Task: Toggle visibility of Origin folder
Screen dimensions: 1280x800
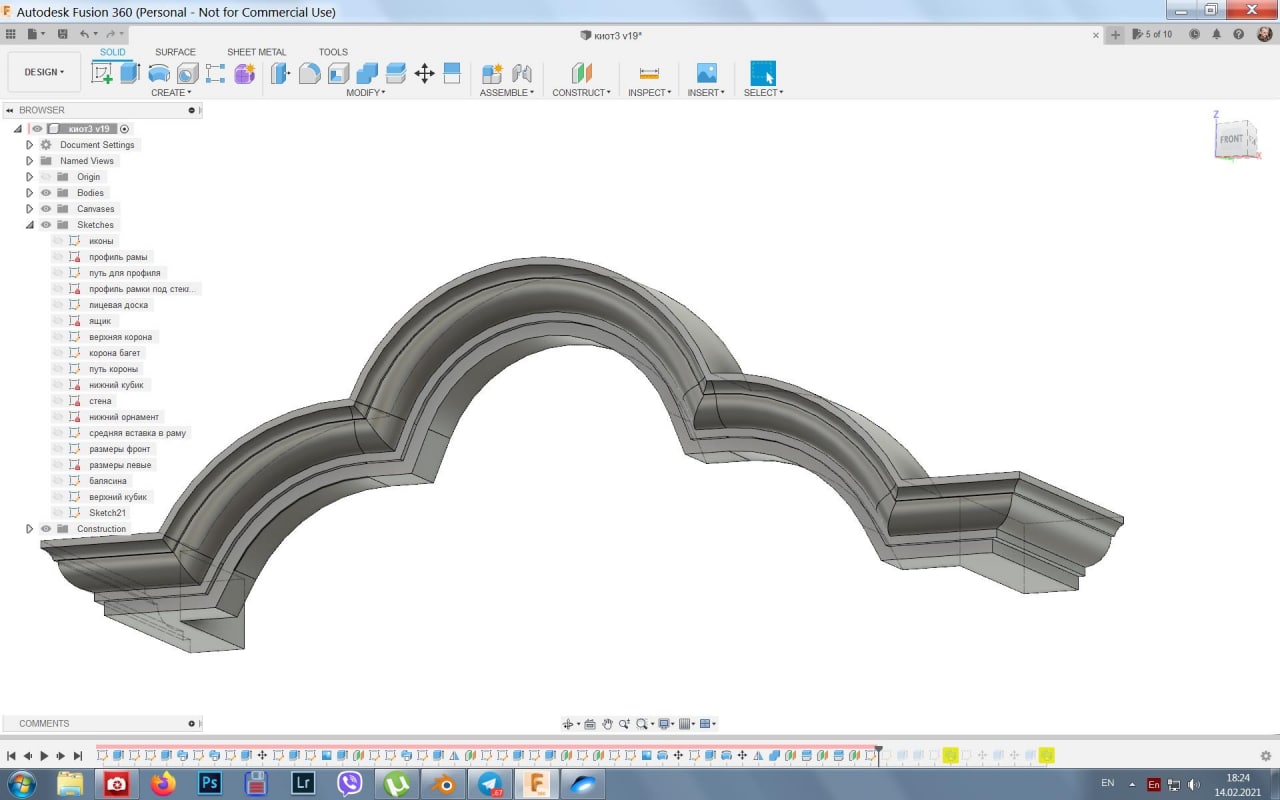Action: click(x=46, y=177)
